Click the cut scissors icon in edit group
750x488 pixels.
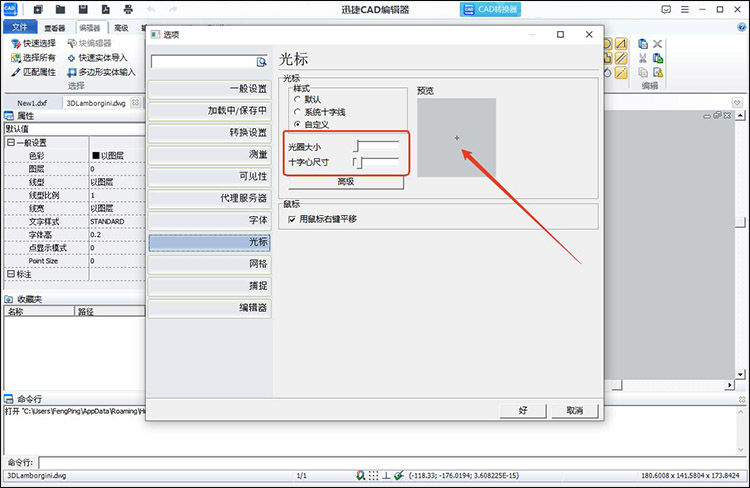(x=643, y=58)
